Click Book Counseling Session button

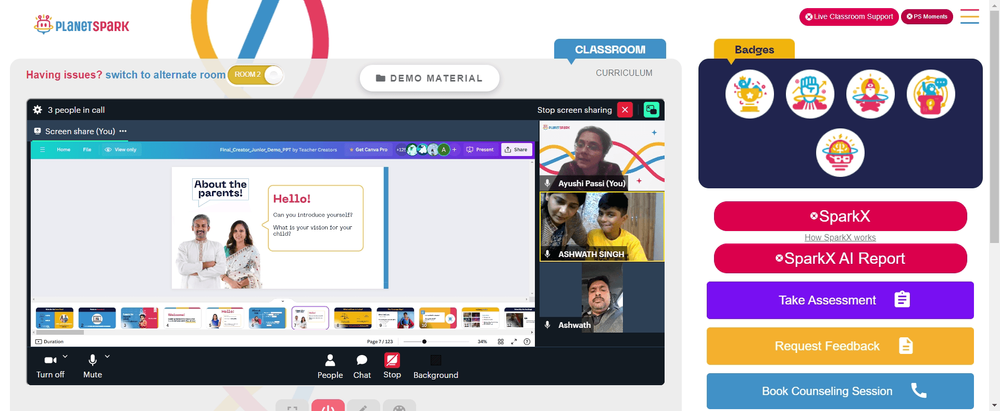click(x=840, y=391)
